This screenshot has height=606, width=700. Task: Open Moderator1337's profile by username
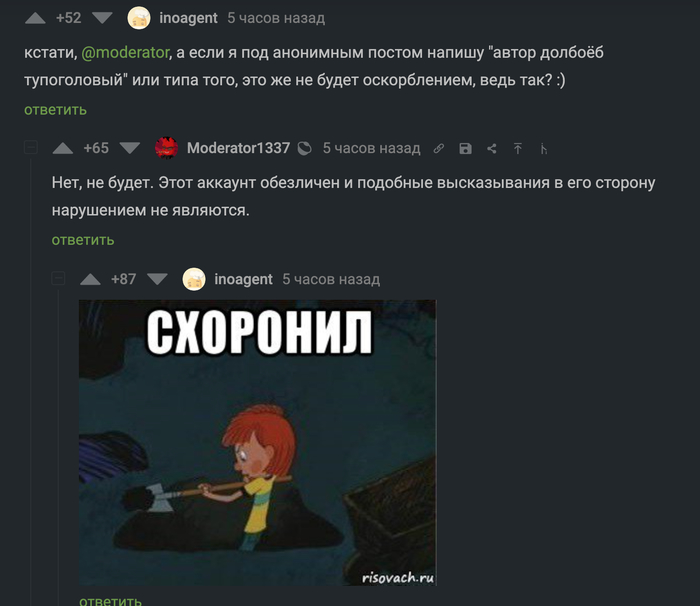(x=238, y=148)
